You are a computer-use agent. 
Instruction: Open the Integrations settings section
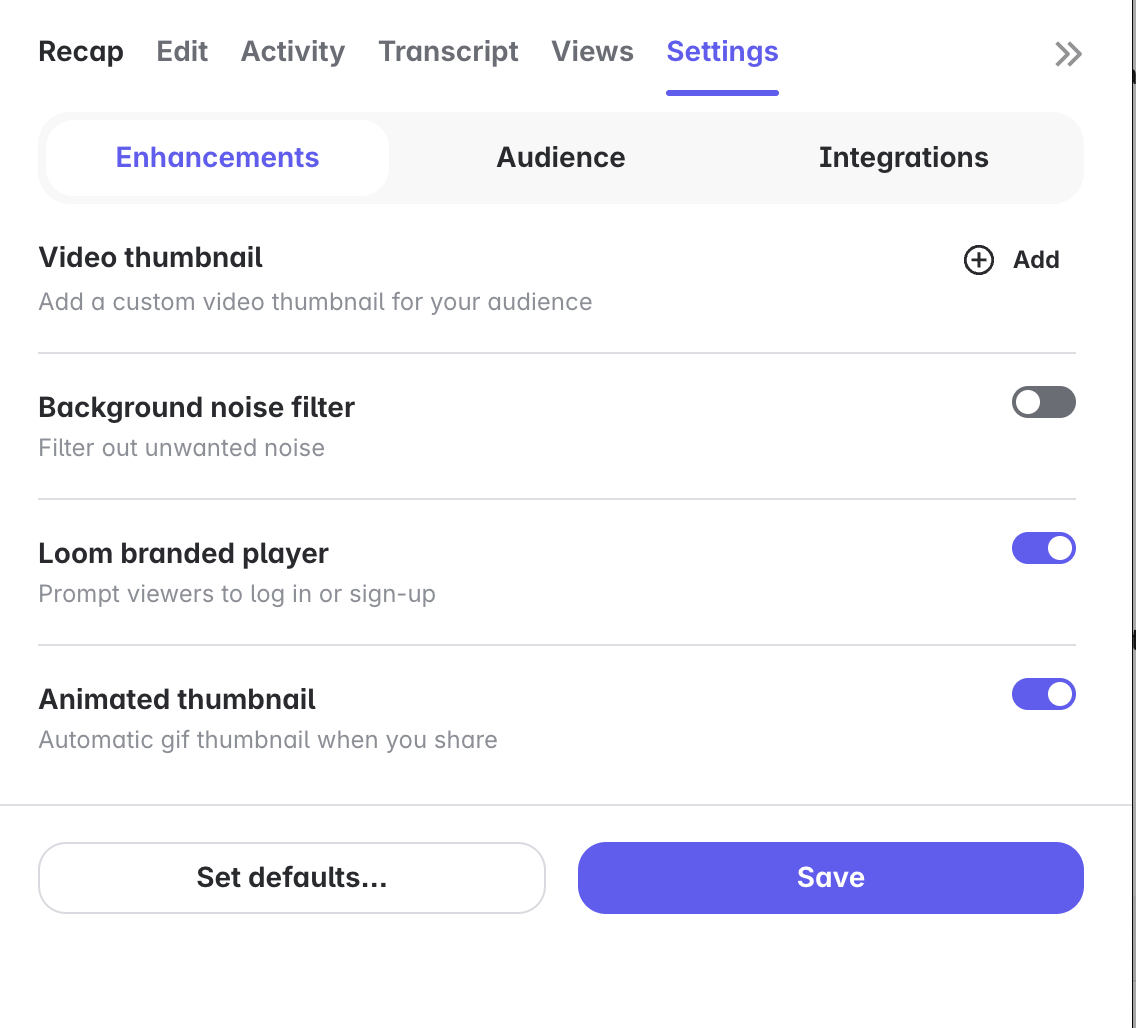coord(903,158)
